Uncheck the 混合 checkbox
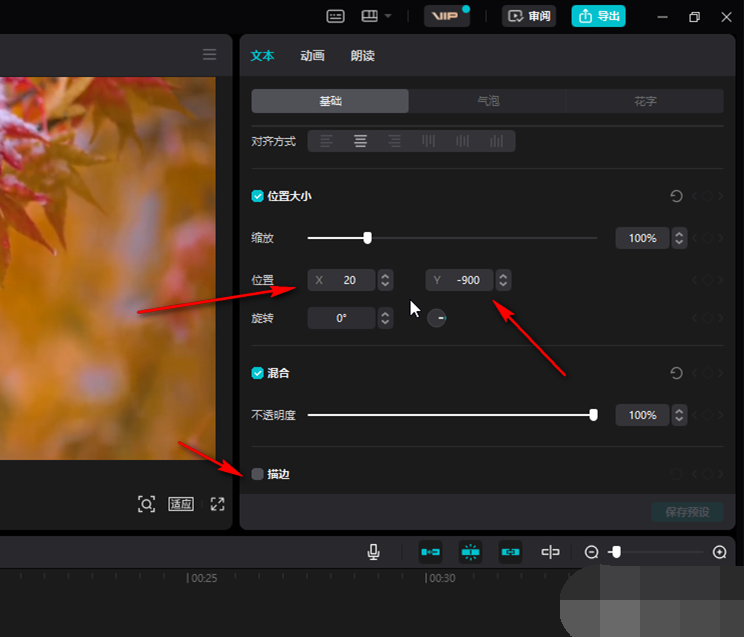This screenshot has width=744, height=637. coord(257,373)
